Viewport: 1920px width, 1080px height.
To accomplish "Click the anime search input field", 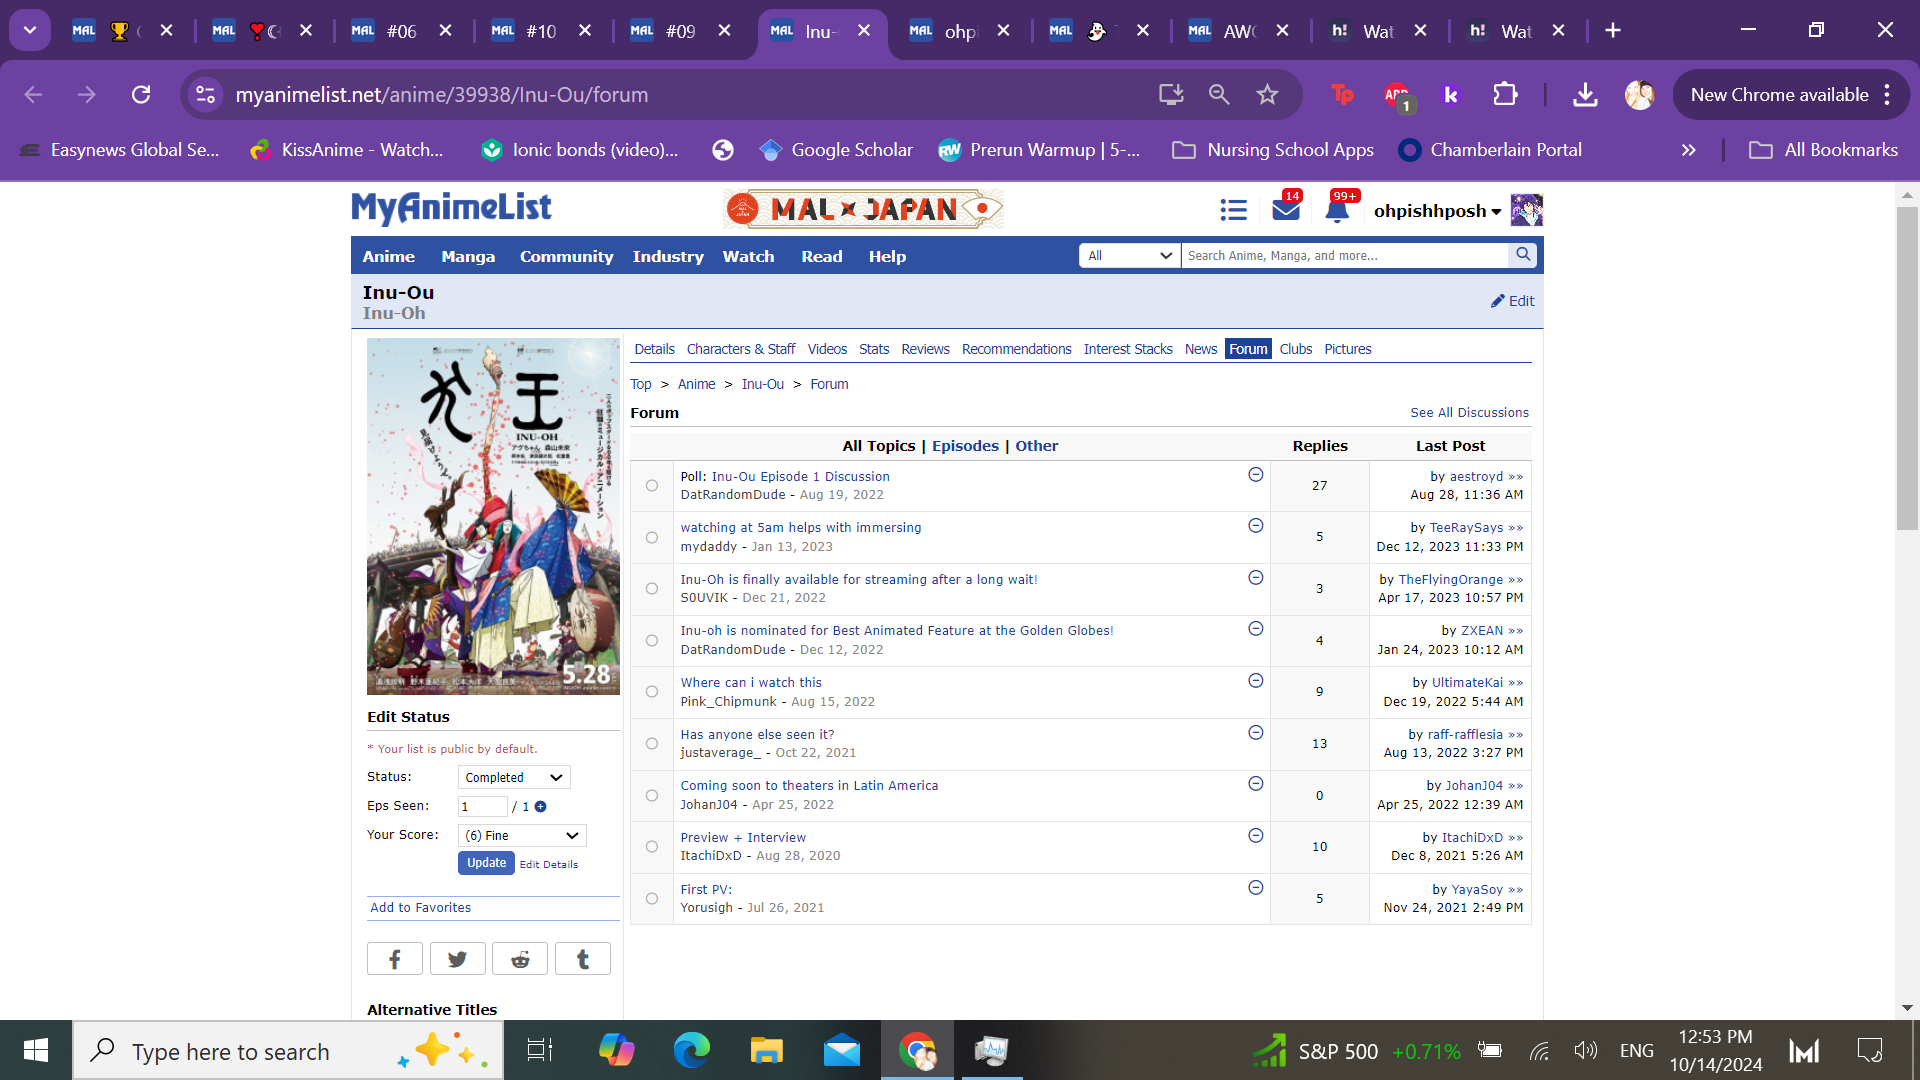I will point(1343,256).
